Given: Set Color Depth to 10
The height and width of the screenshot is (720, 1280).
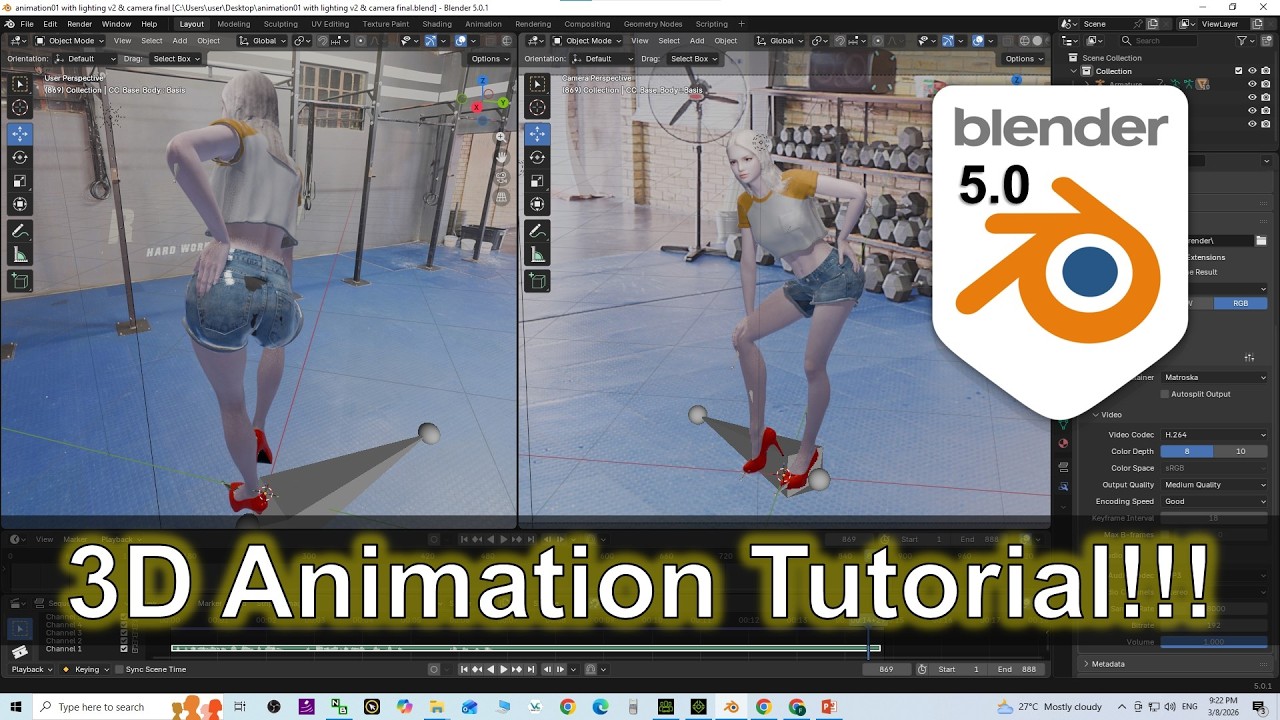Looking at the screenshot, I should point(1241,451).
